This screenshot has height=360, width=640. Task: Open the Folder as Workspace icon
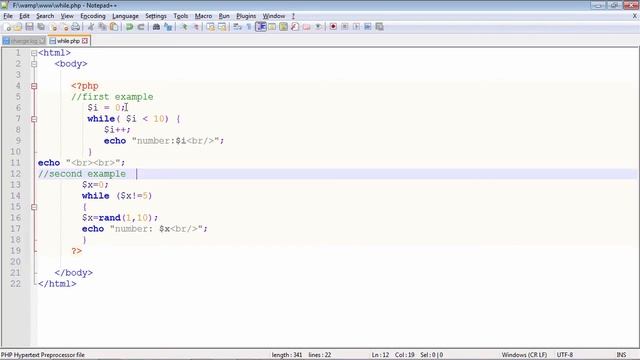point(306,27)
